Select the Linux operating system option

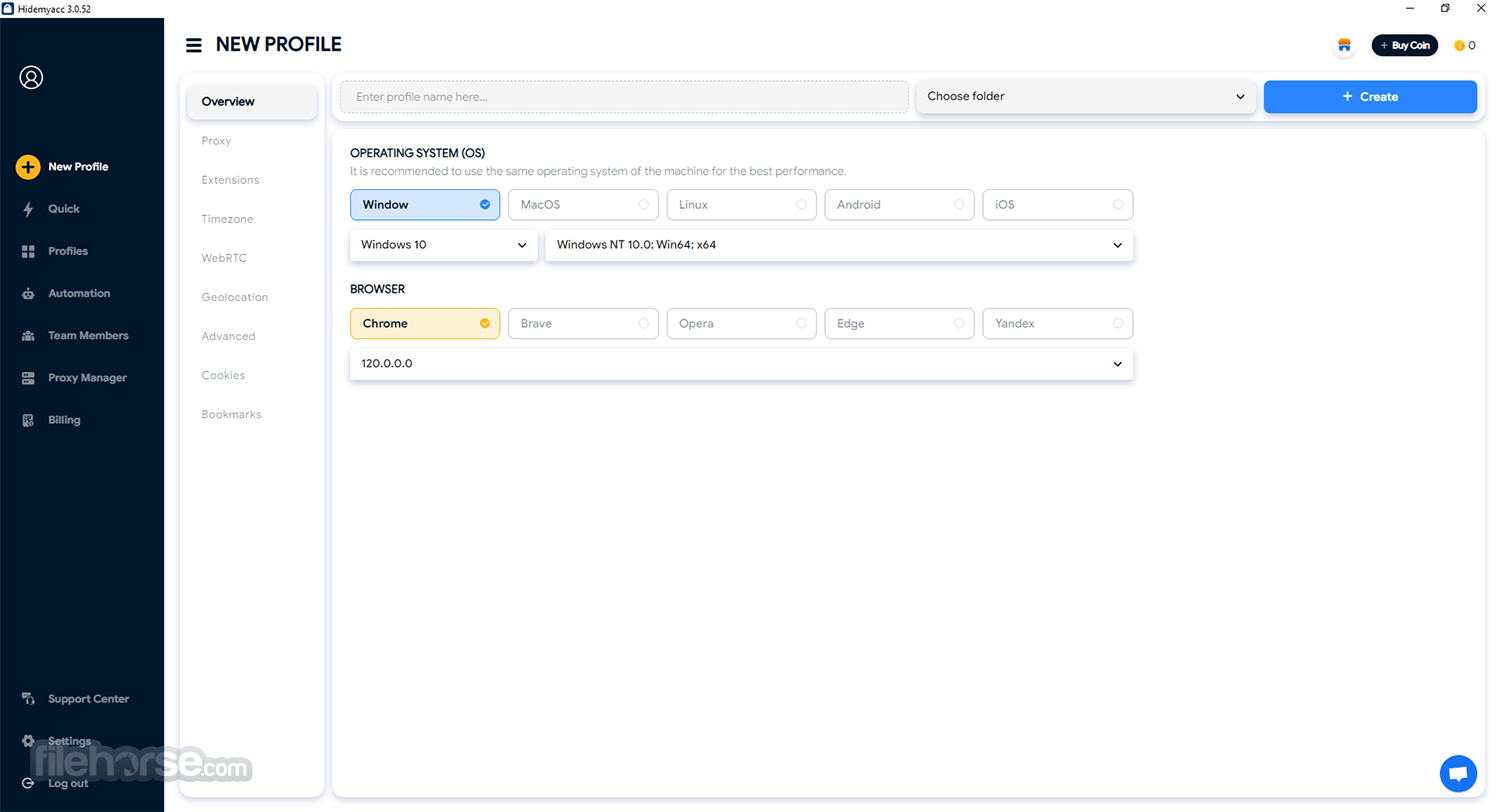click(x=742, y=205)
